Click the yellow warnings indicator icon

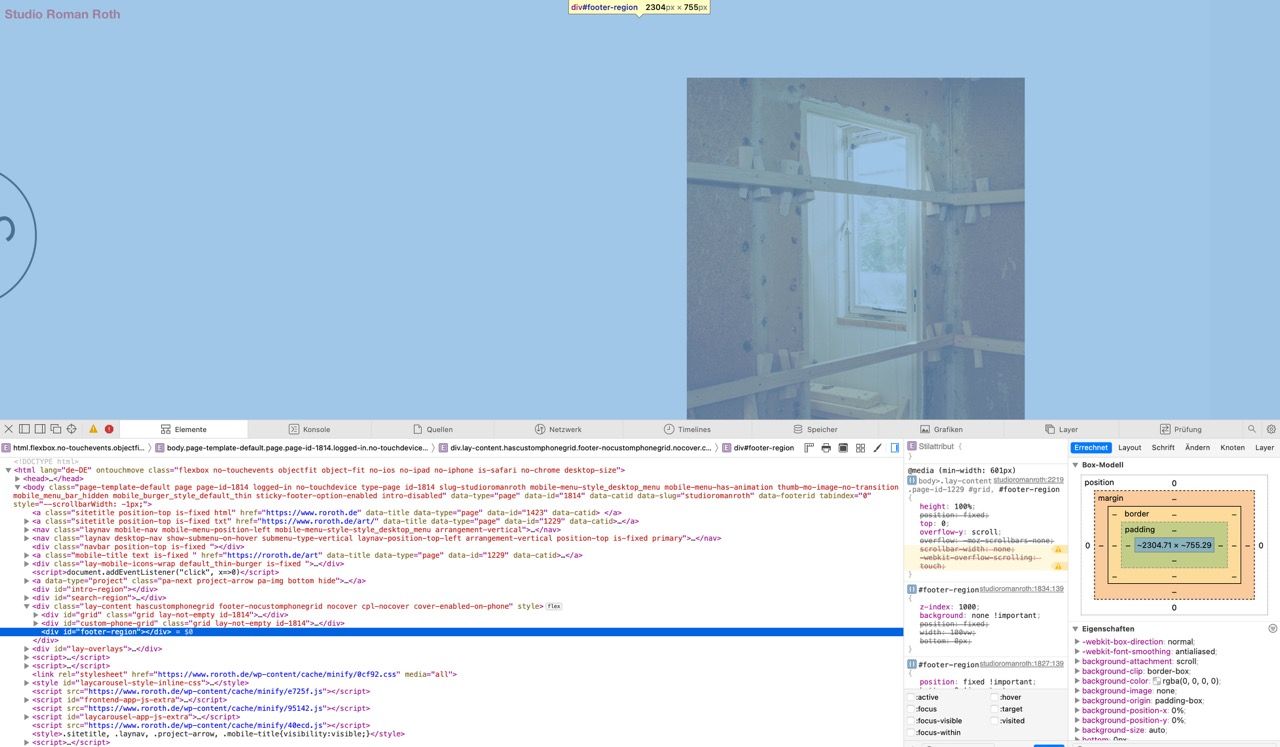(x=93, y=429)
